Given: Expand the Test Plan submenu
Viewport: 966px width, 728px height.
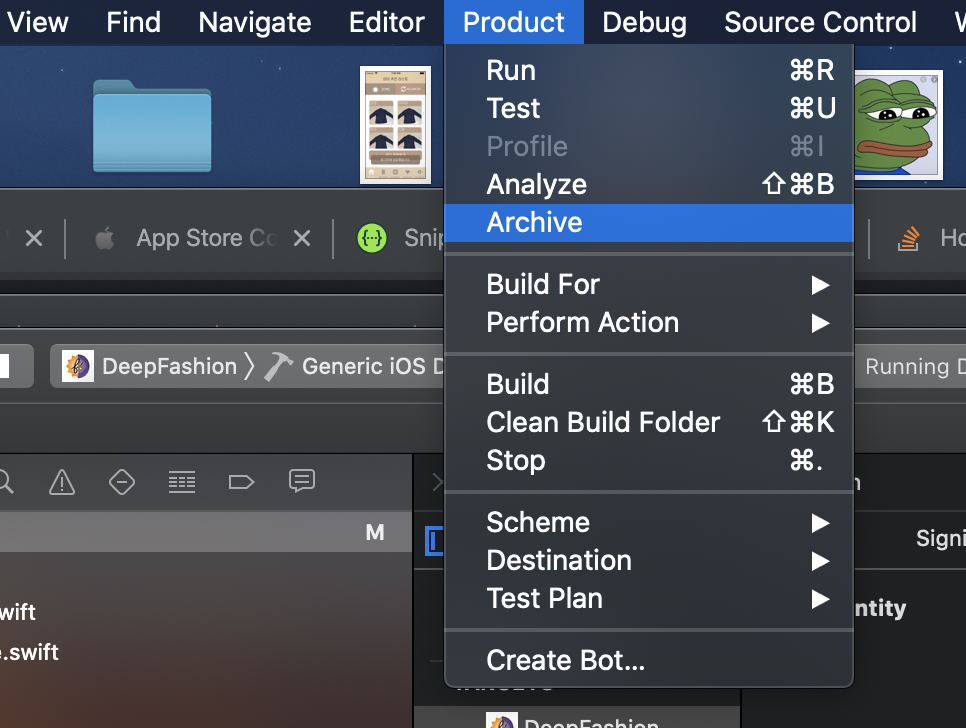Looking at the screenshot, I should point(649,599).
